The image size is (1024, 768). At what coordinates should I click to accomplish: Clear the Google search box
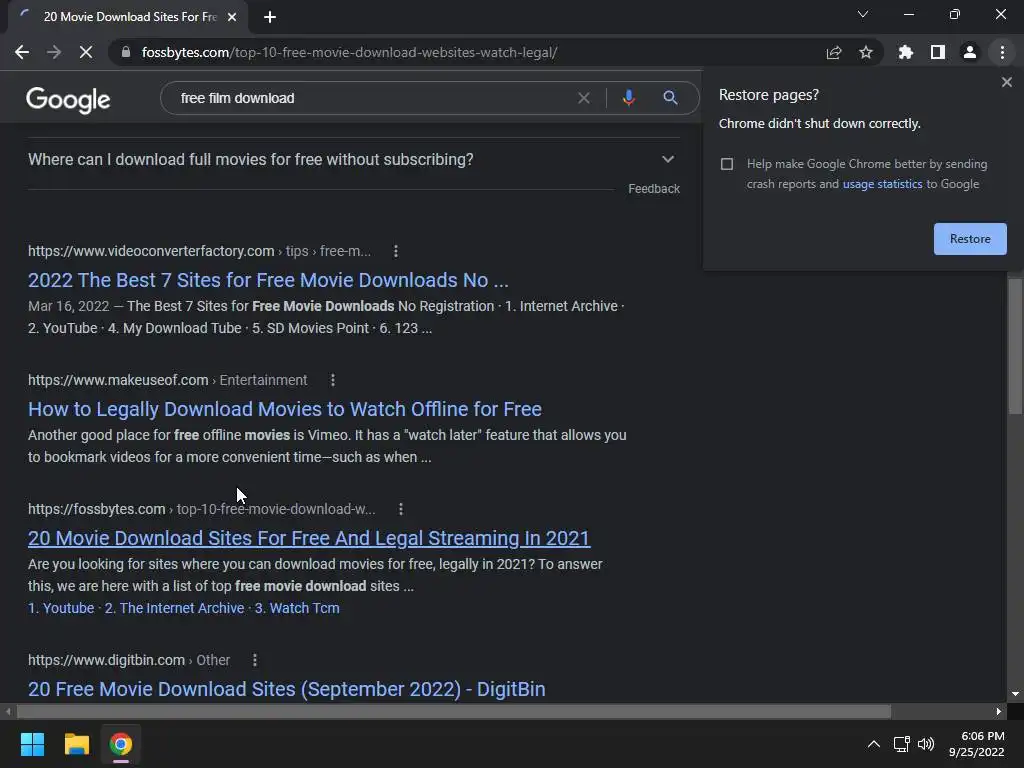pos(584,98)
